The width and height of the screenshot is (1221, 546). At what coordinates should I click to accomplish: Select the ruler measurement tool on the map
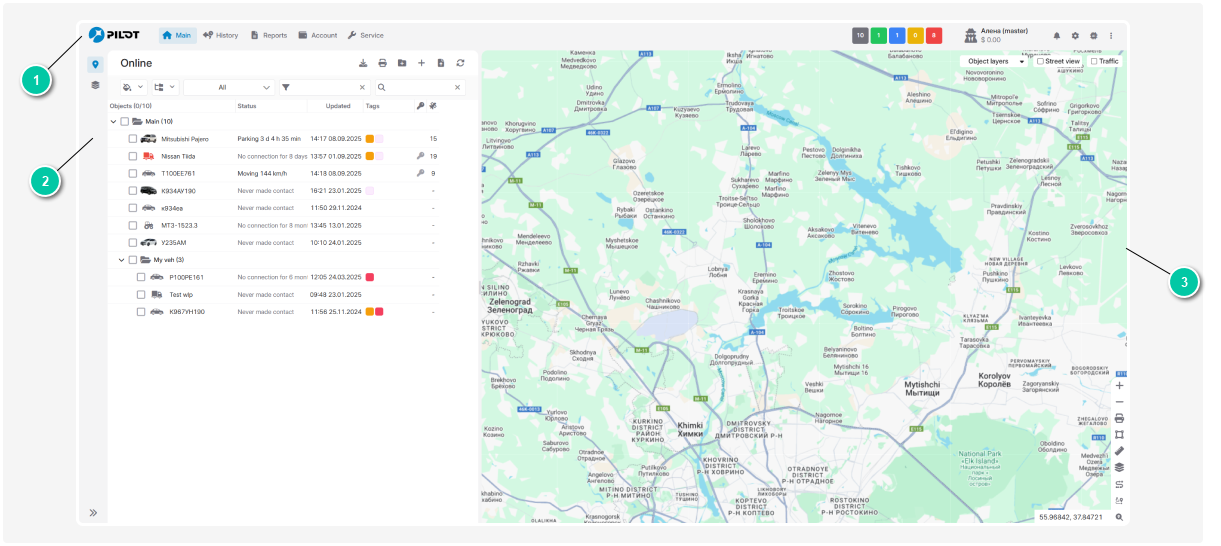(1119, 450)
